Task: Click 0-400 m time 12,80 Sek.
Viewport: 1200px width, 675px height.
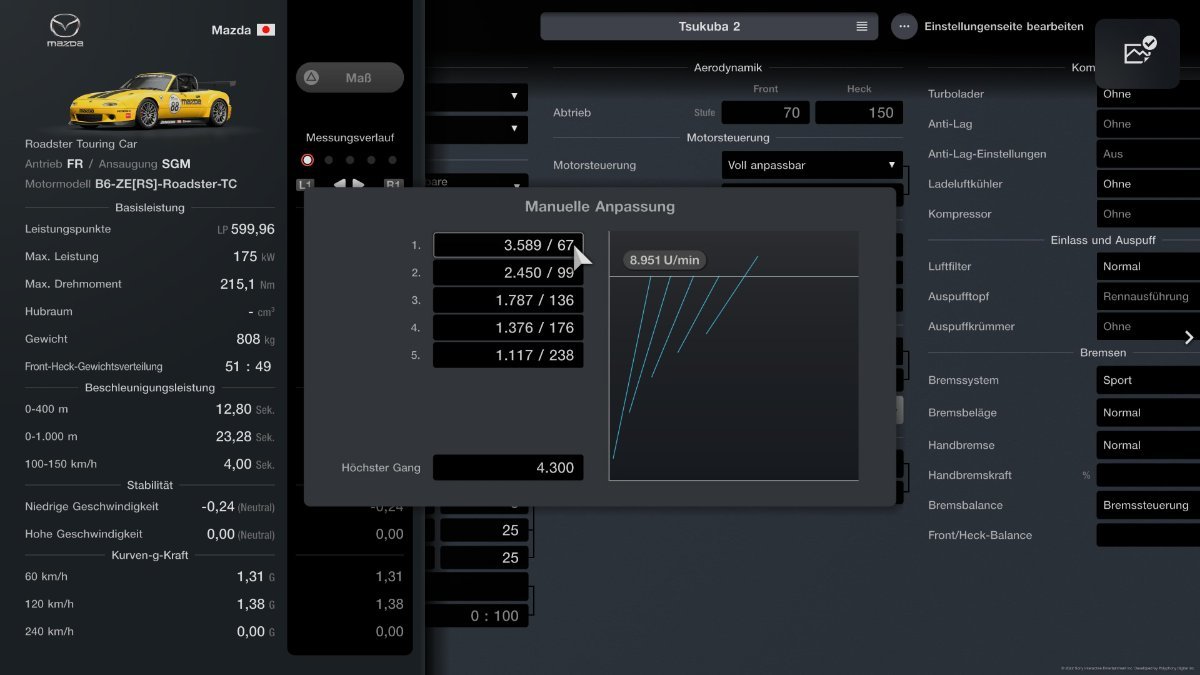Action: [245, 409]
